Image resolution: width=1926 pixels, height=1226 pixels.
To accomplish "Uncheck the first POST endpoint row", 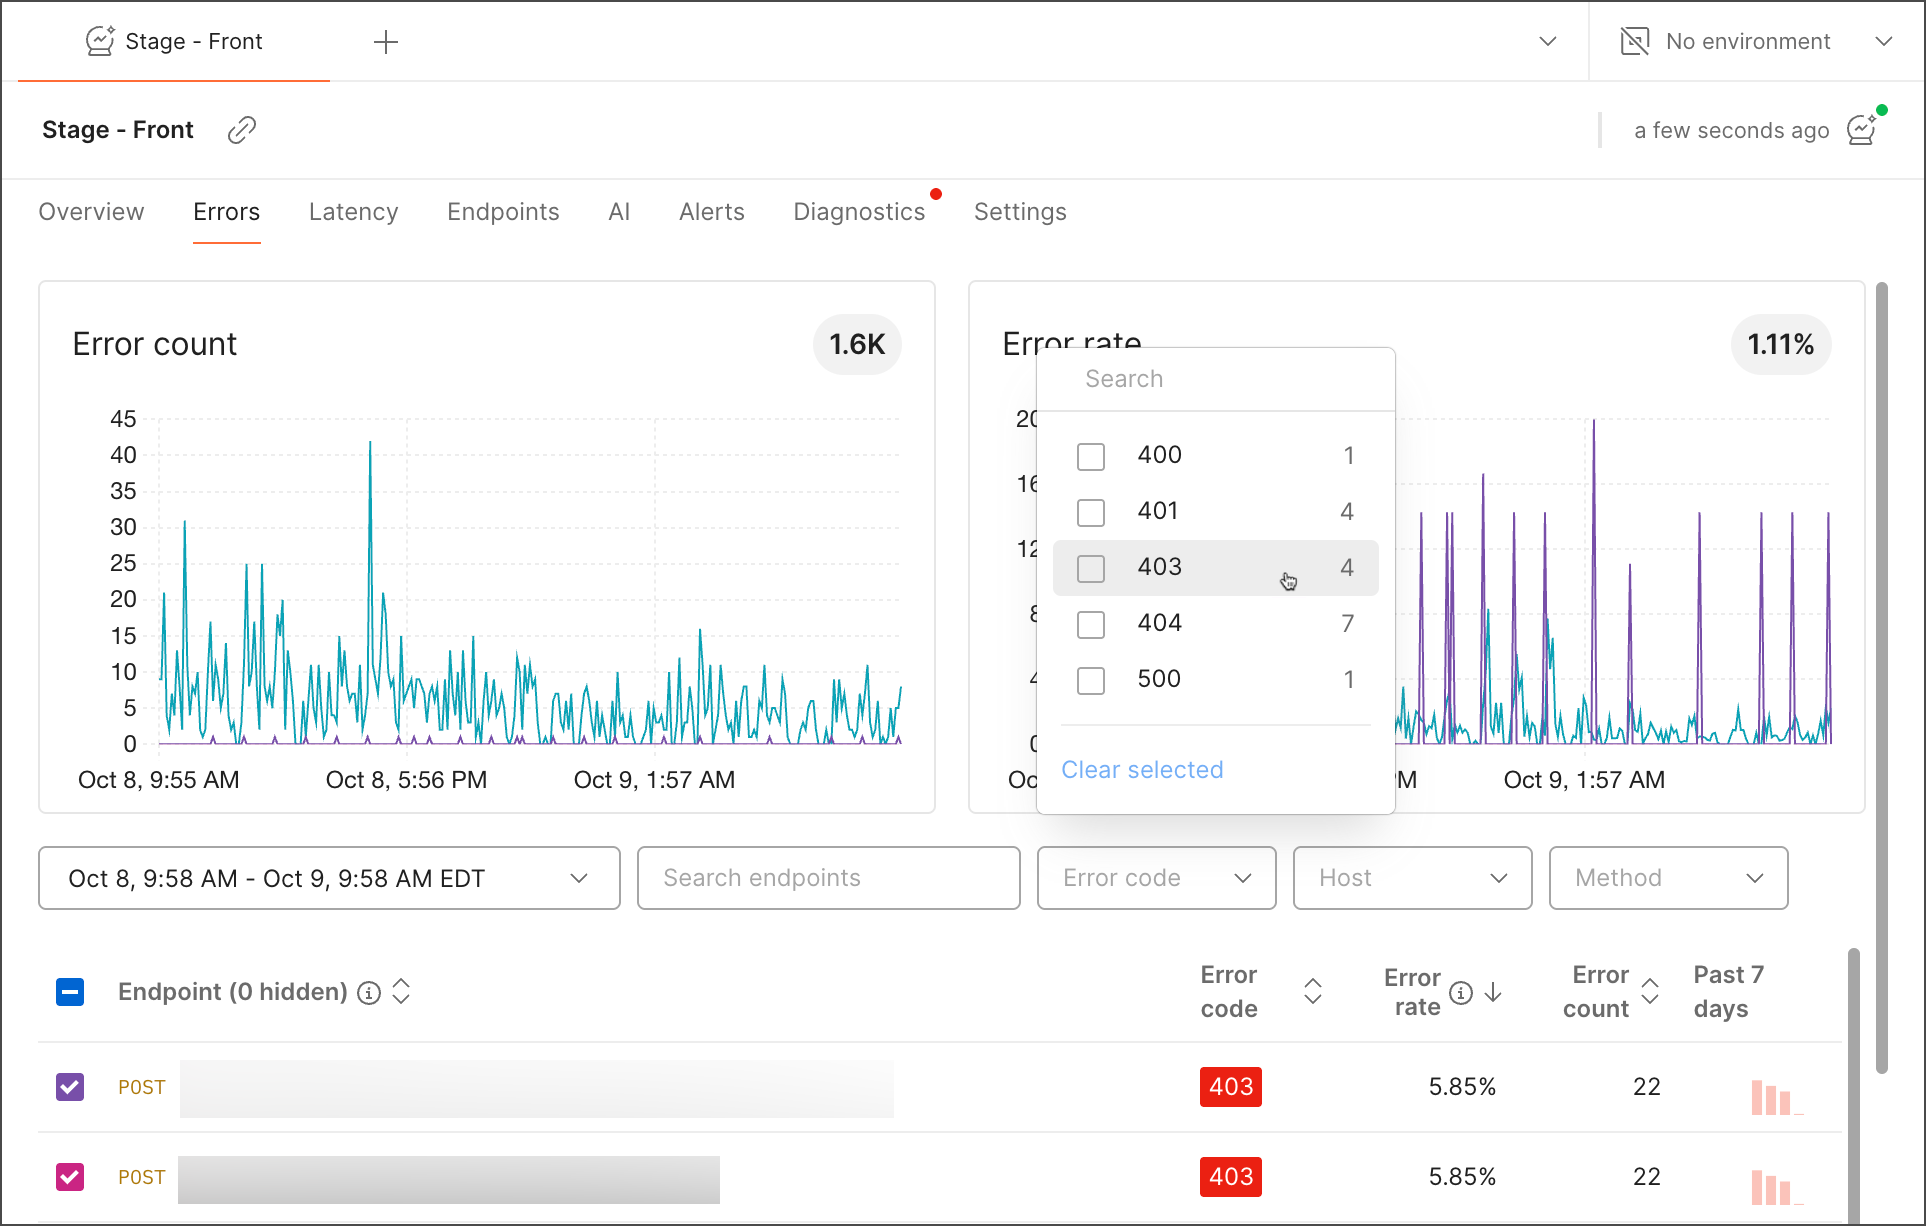I will [x=70, y=1087].
